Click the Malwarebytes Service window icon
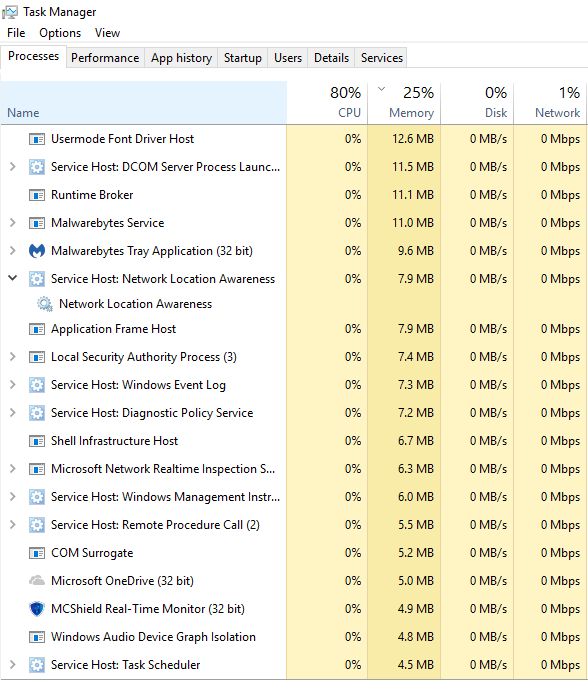 [37, 223]
